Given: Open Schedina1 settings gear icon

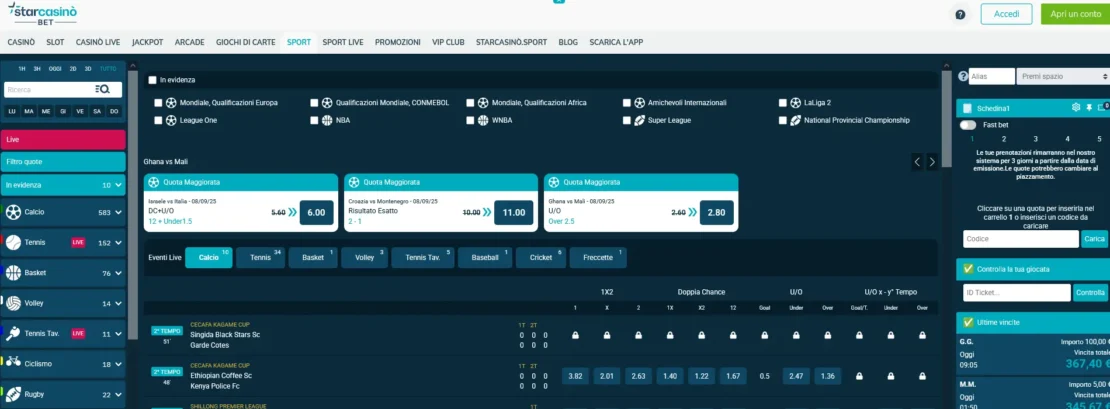Looking at the screenshot, I should click(x=1075, y=107).
